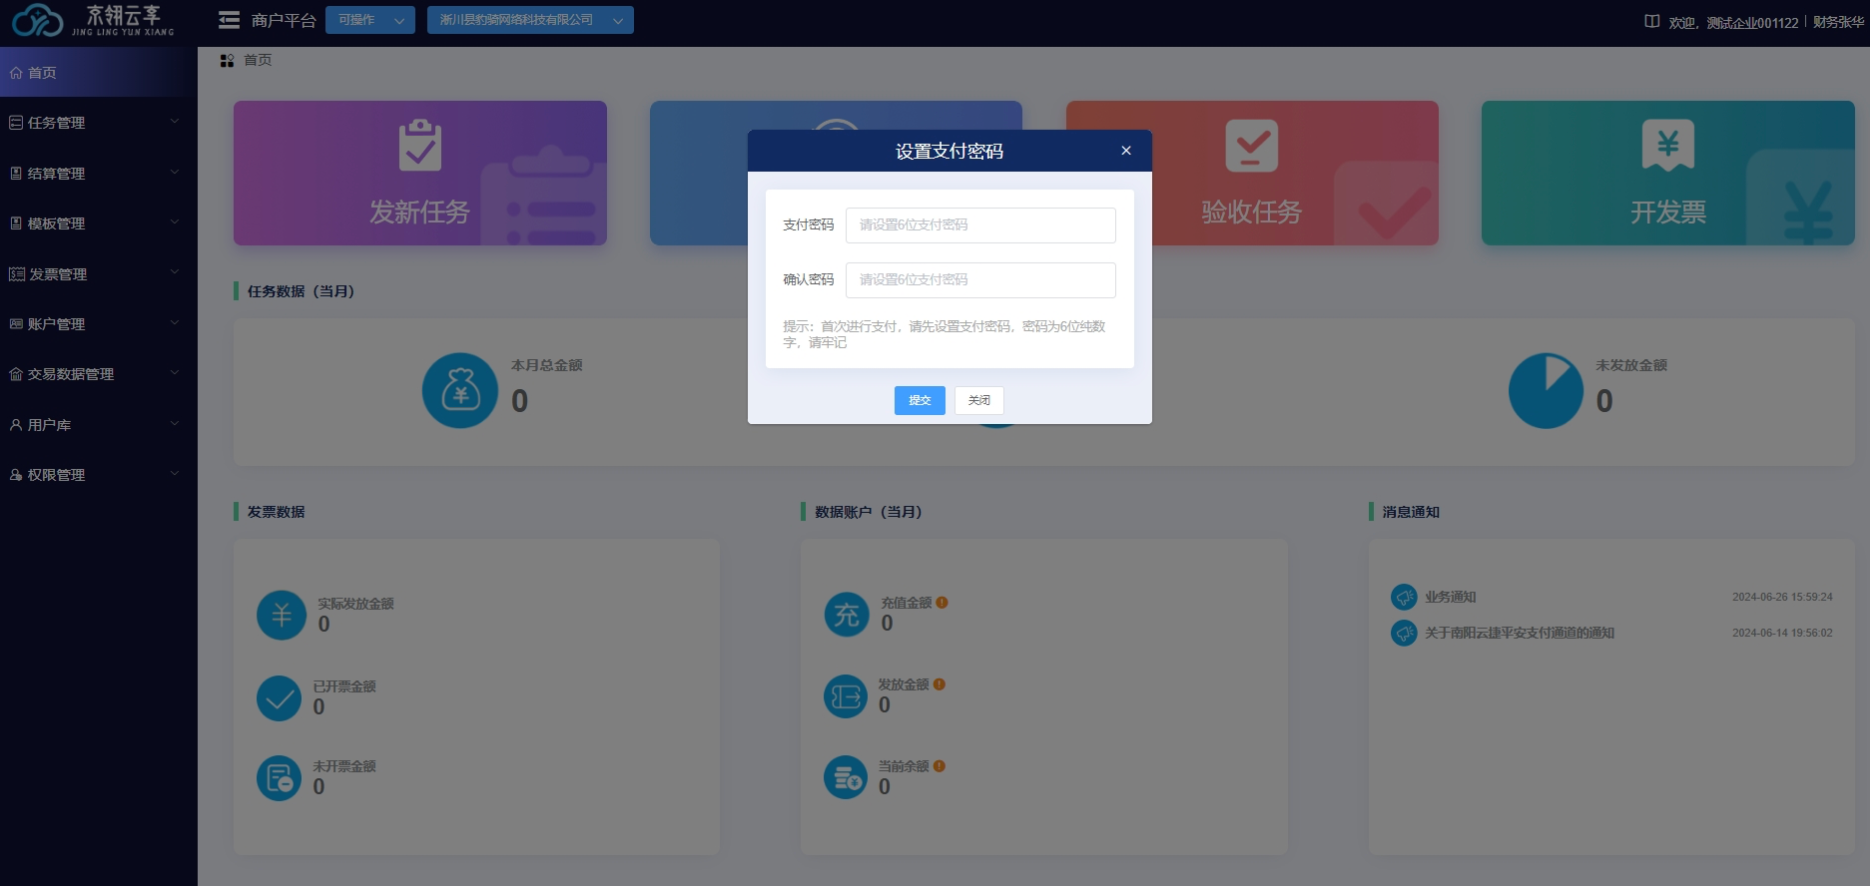
Task: Click the yen icon on 开发票 card
Action: (1667, 145)
